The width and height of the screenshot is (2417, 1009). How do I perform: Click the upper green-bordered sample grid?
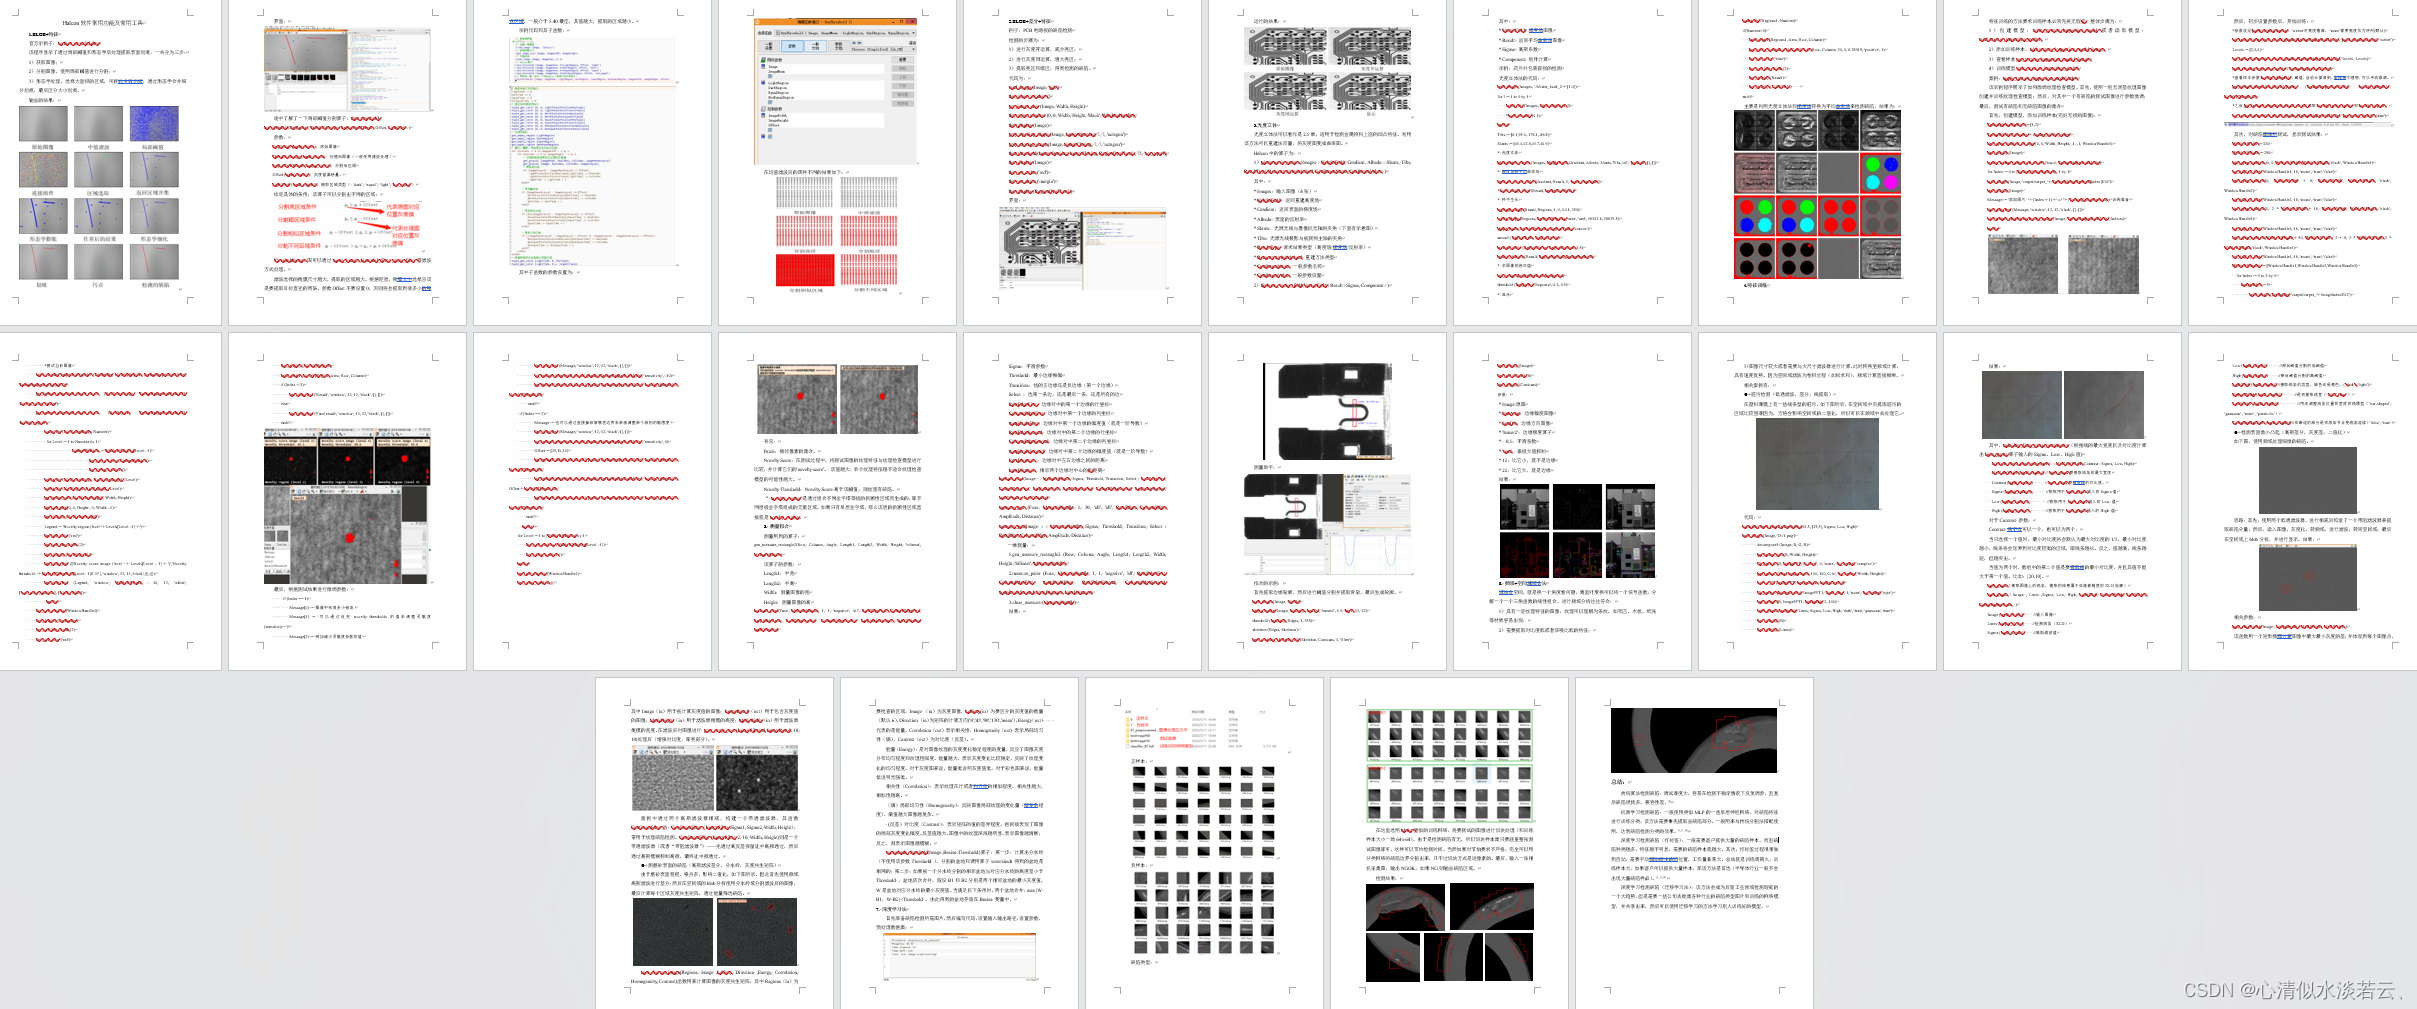click(1449, 736)
